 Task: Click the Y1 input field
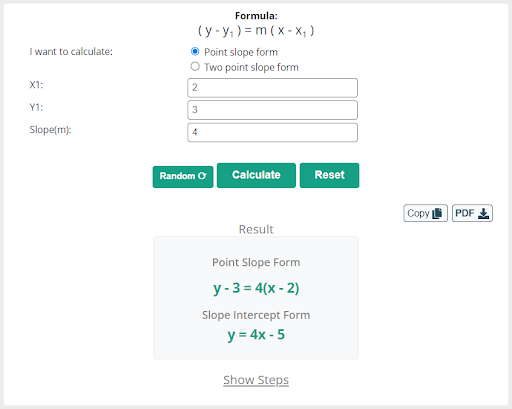[272, 110]
